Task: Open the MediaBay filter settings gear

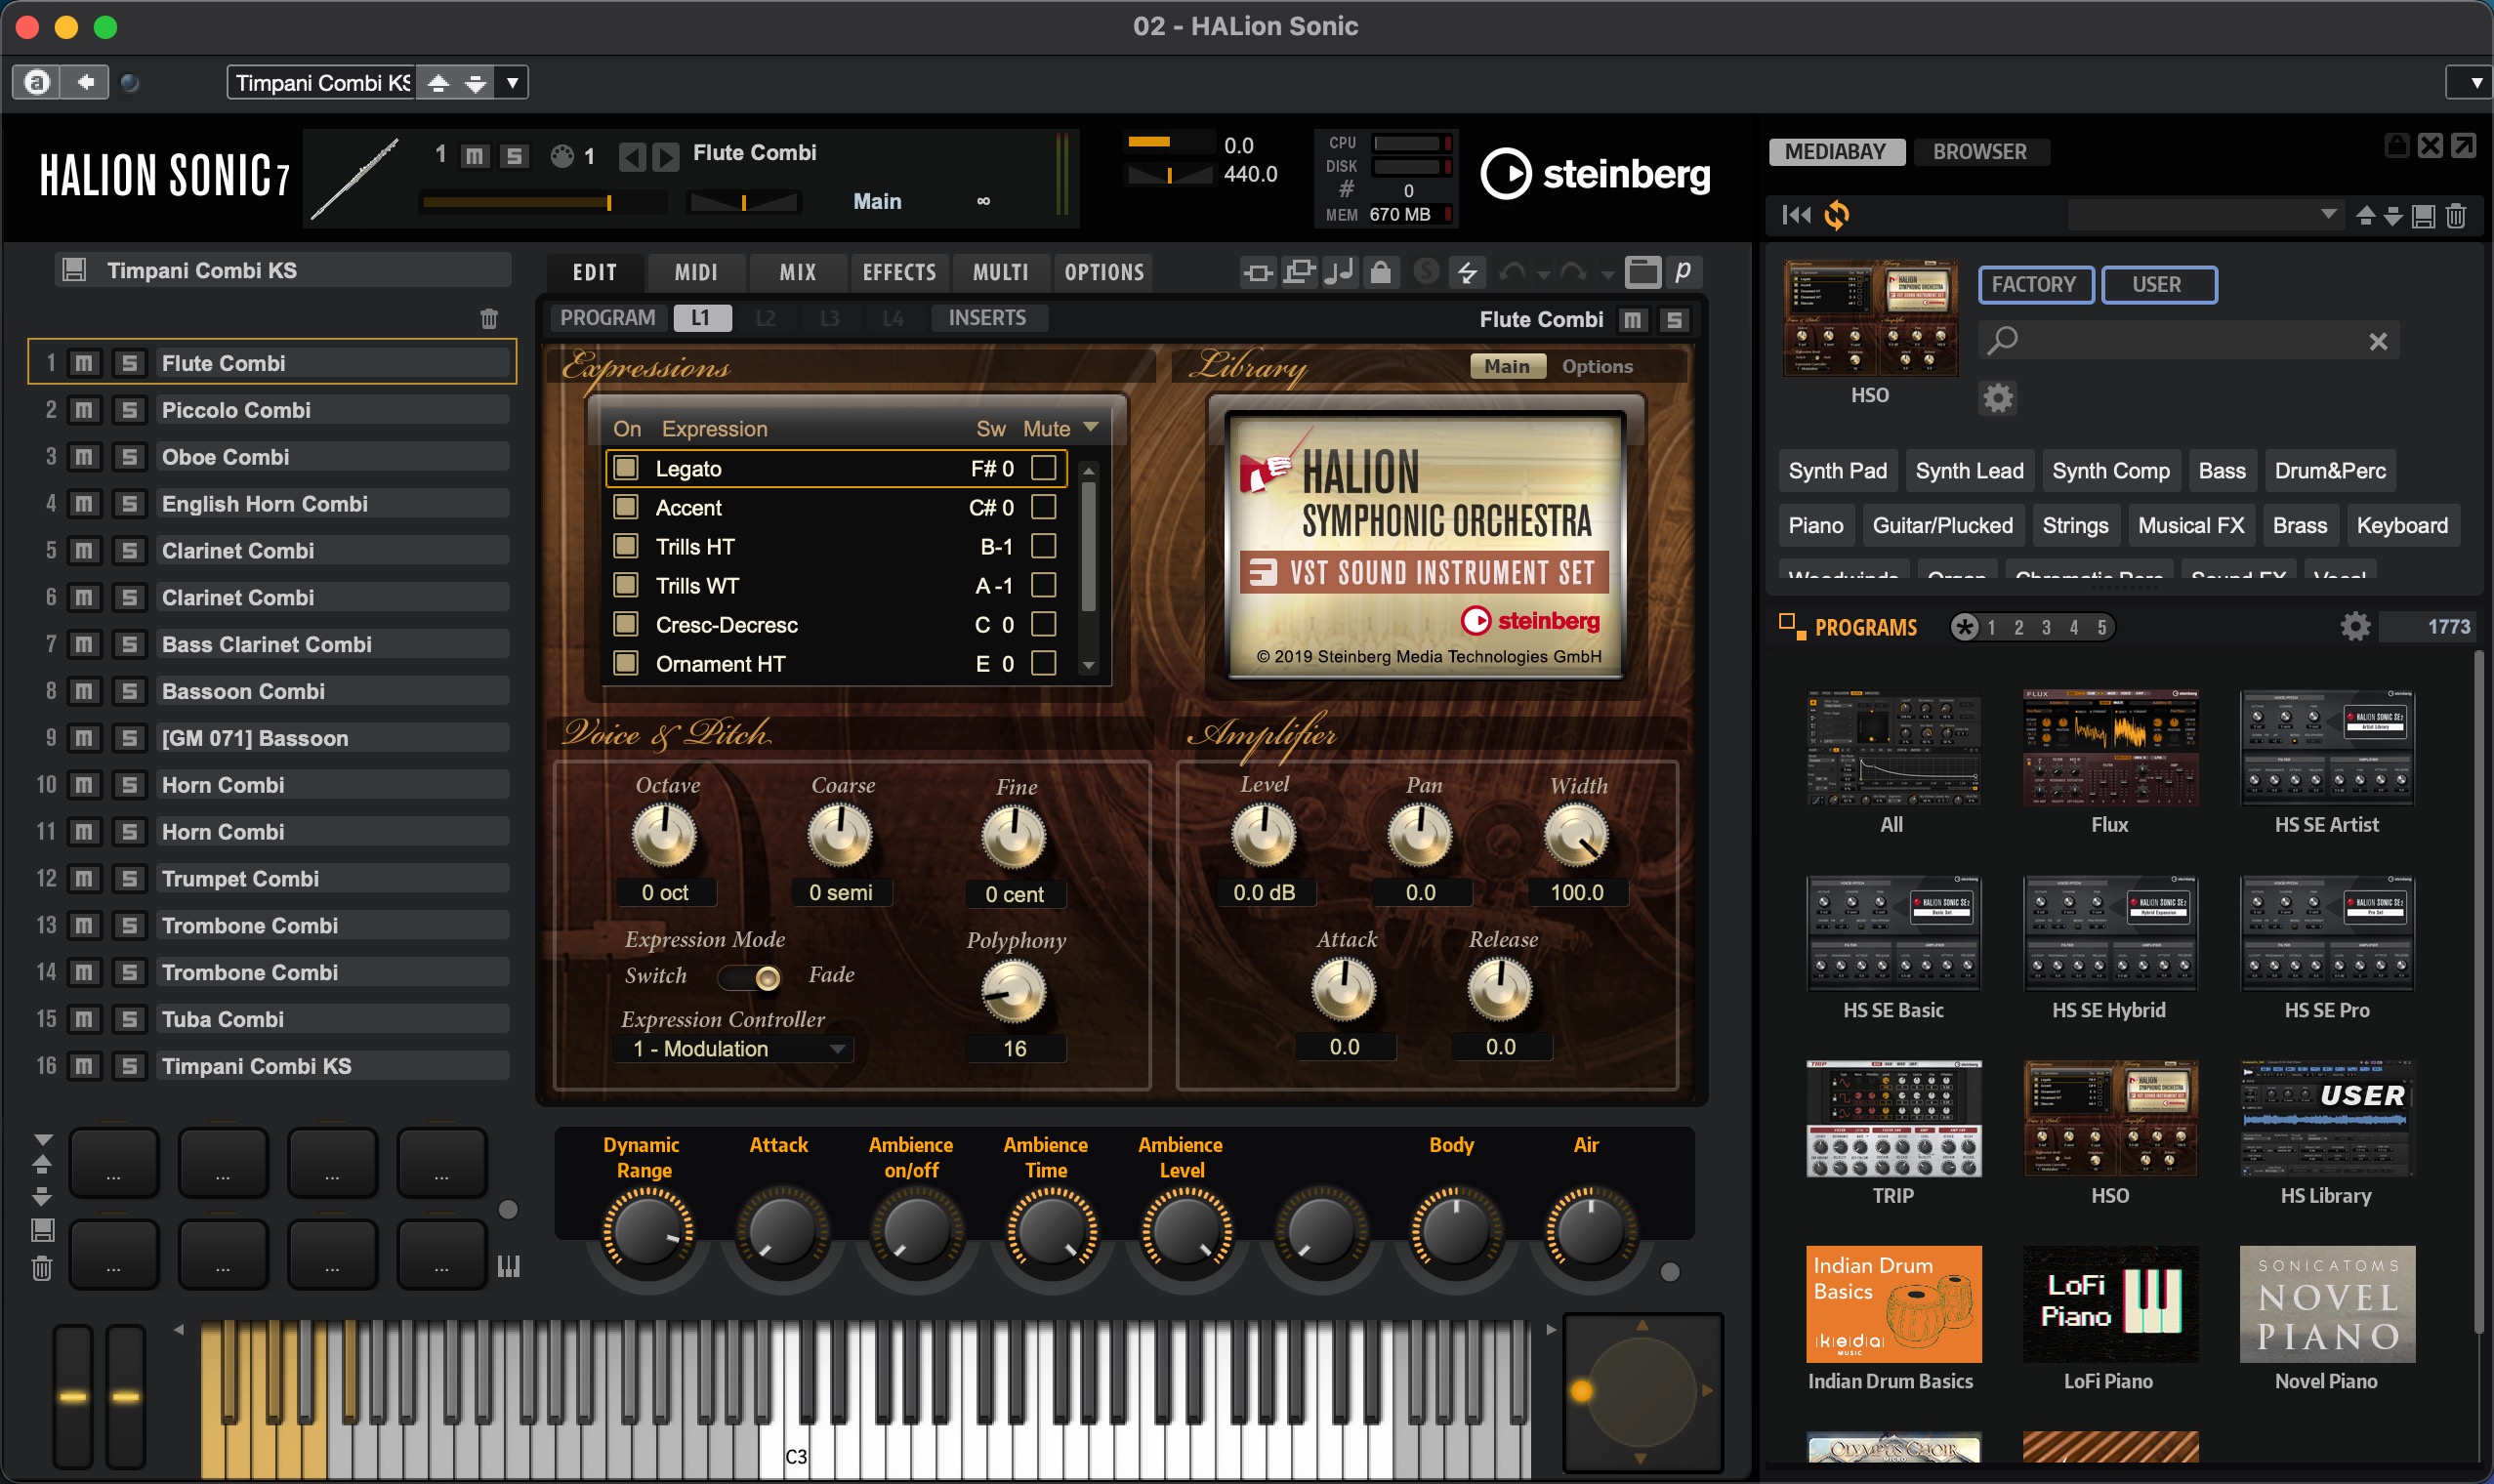Action: (1998, 398)
